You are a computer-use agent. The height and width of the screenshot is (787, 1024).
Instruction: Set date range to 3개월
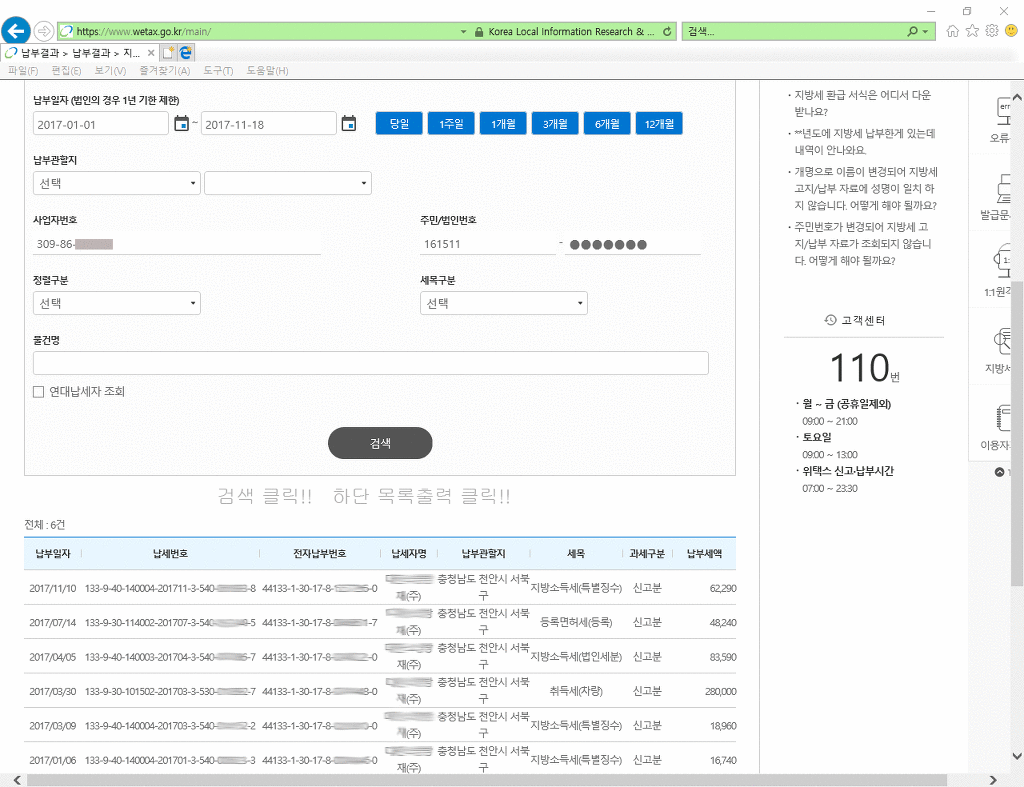click(x=555, y=124)
